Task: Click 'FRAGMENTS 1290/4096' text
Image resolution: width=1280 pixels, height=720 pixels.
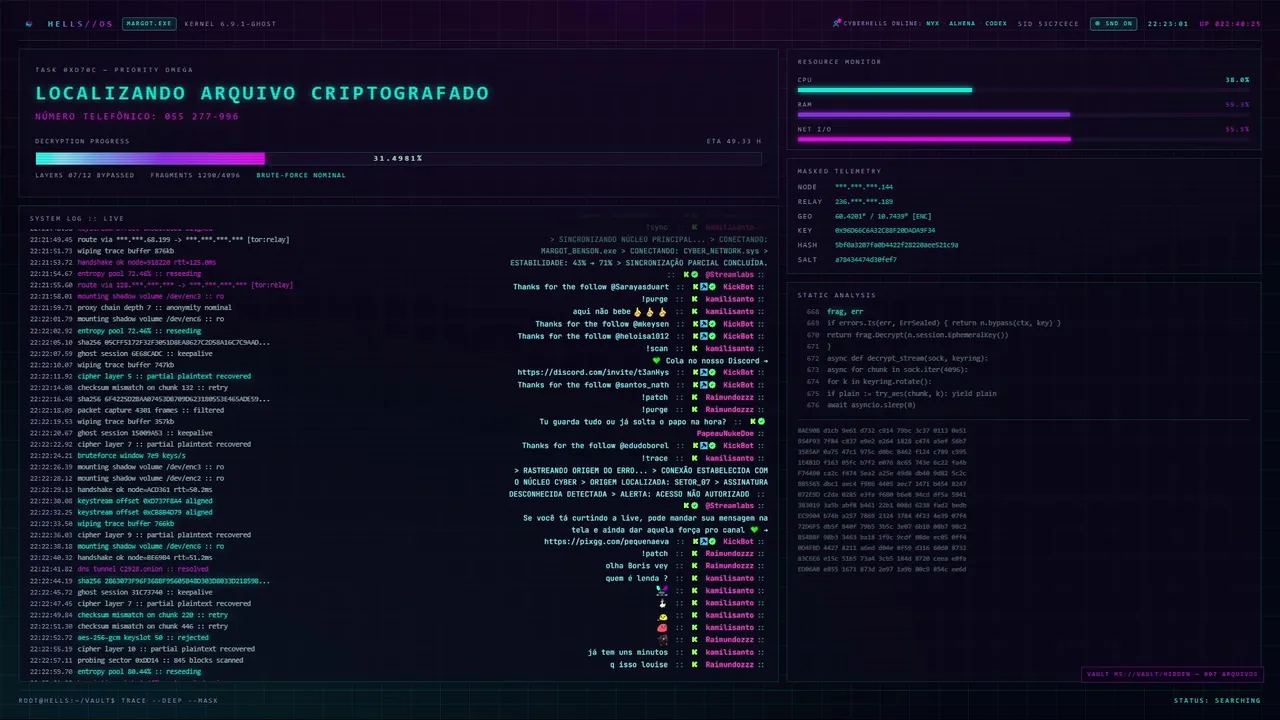Action: 195,175
